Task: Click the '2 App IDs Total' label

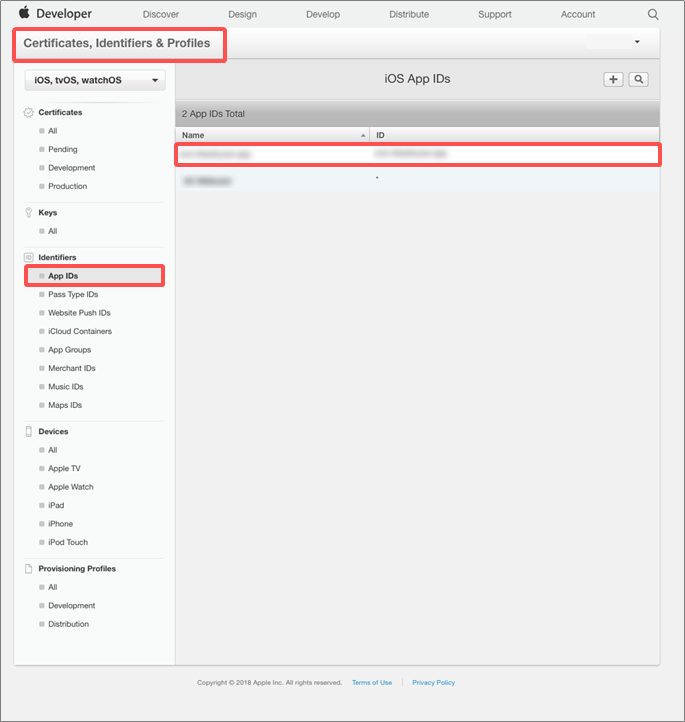Action: point(213,114)
